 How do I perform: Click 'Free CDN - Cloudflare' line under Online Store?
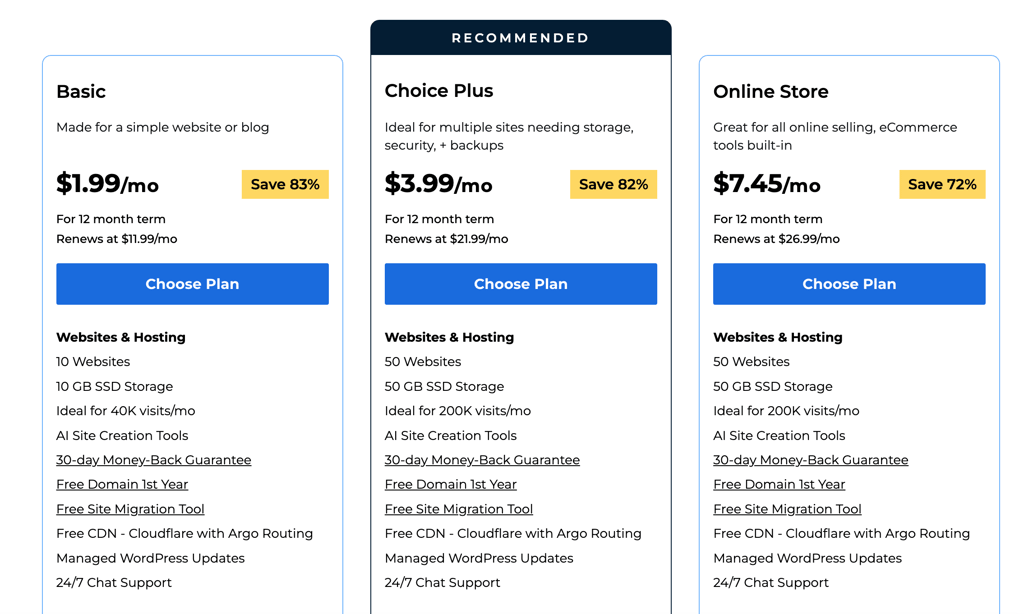[x=841, y=534]
